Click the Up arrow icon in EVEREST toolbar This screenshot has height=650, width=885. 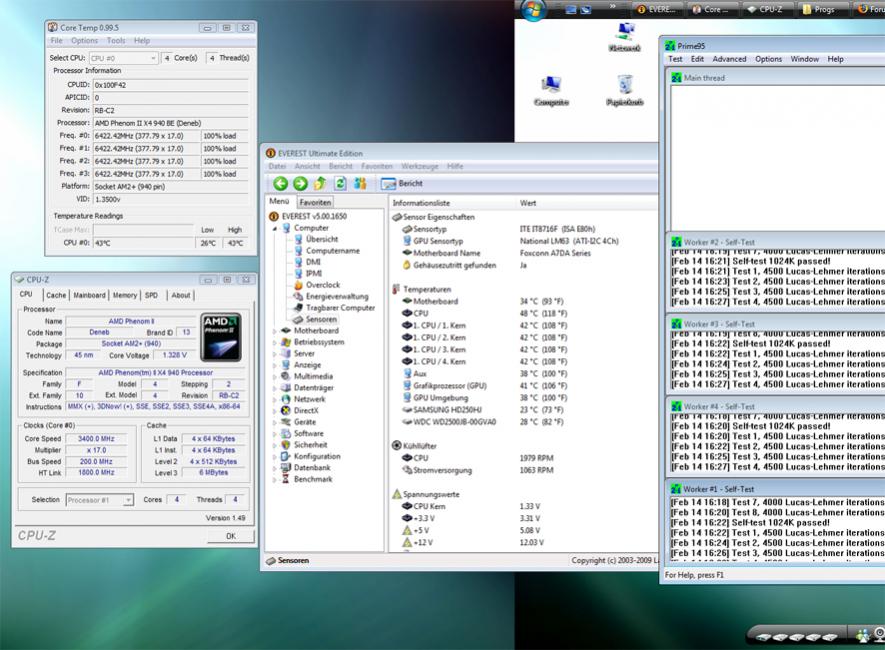coord(320,184)
